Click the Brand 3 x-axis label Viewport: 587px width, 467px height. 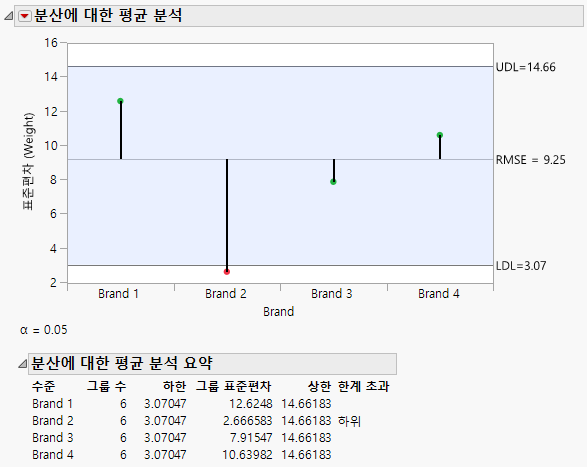[332, 294]
